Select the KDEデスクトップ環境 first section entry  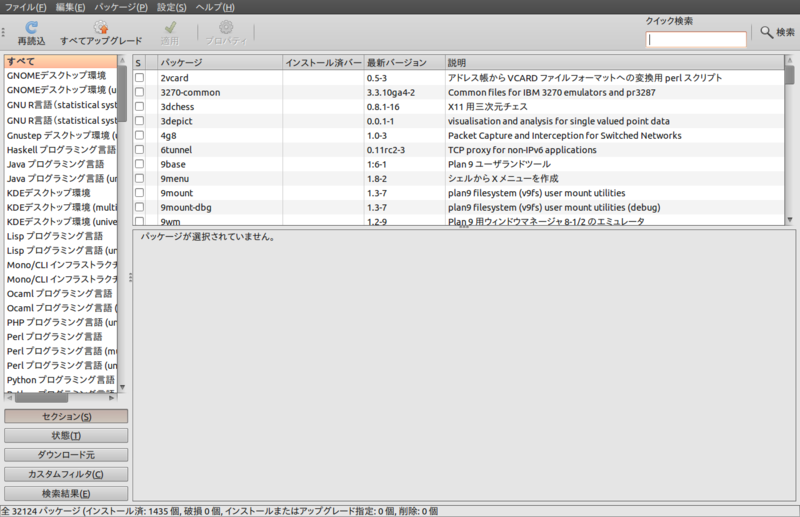61,193
